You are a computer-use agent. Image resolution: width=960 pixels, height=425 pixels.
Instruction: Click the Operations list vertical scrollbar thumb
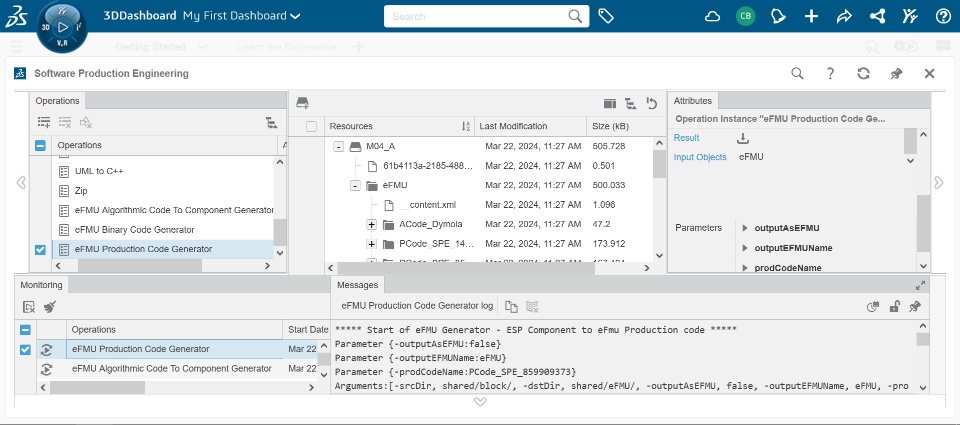(x=280, y=233)
